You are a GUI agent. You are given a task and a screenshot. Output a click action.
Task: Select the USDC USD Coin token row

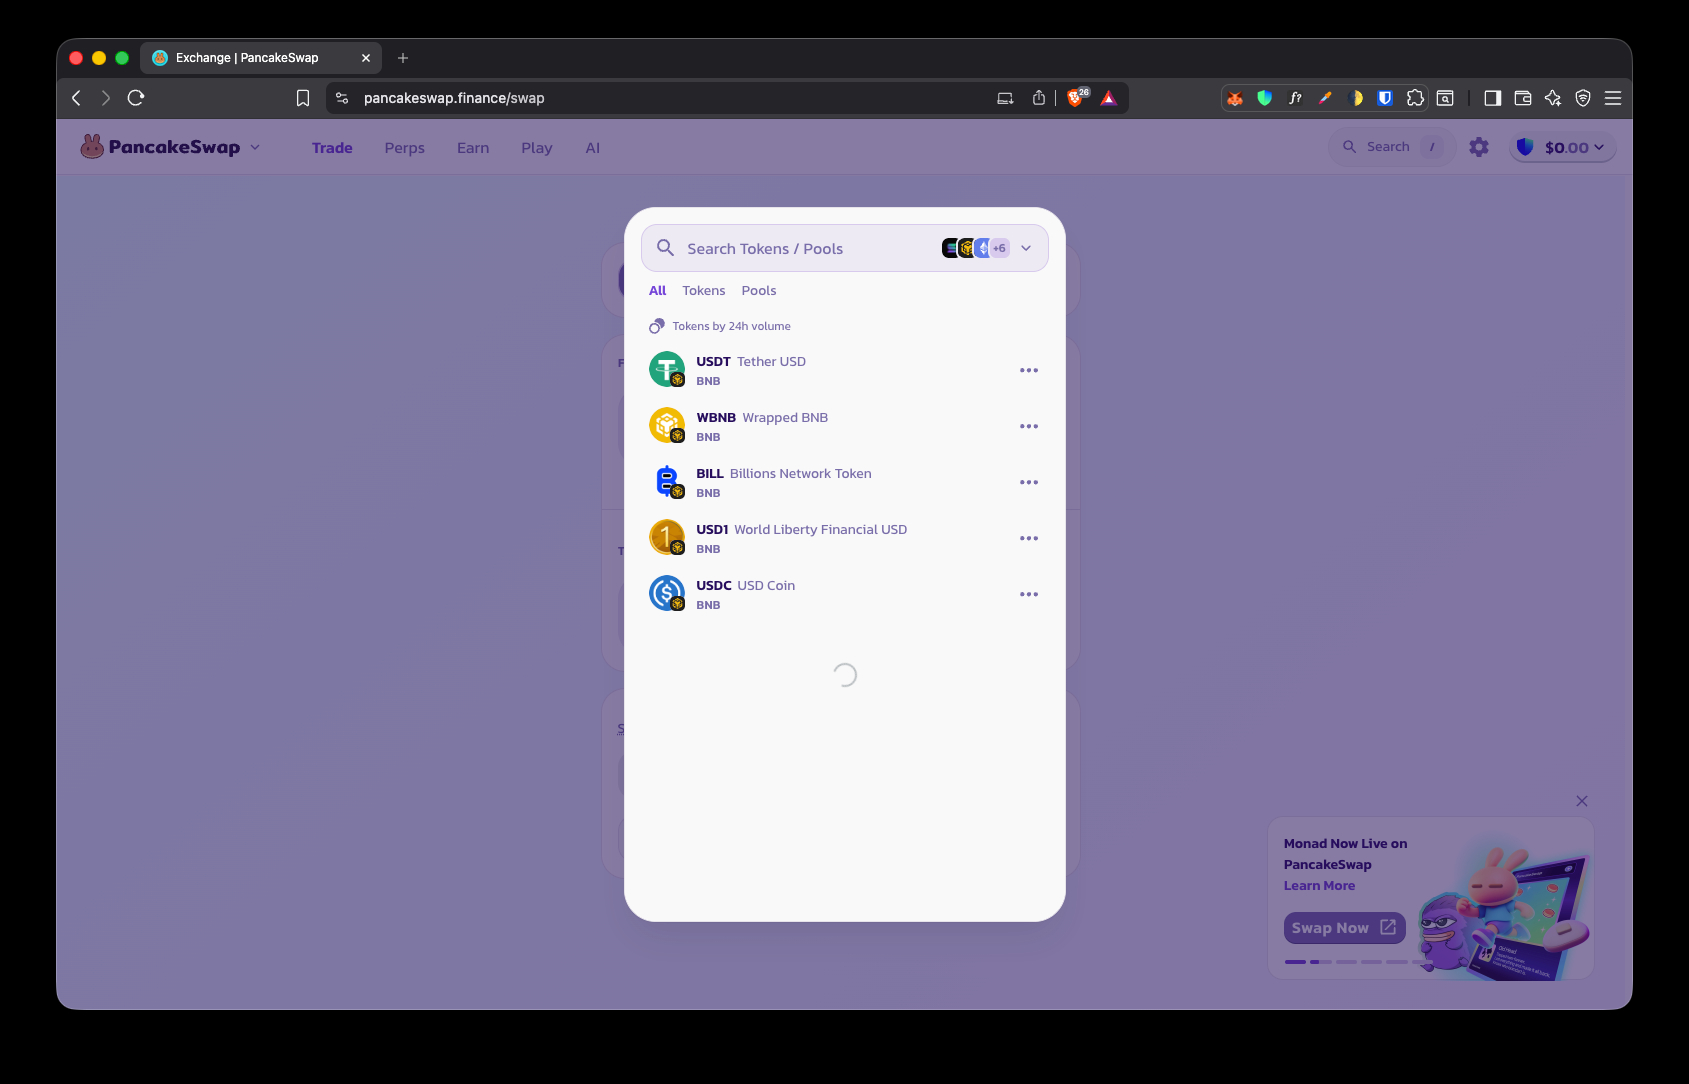click(844, 594)
